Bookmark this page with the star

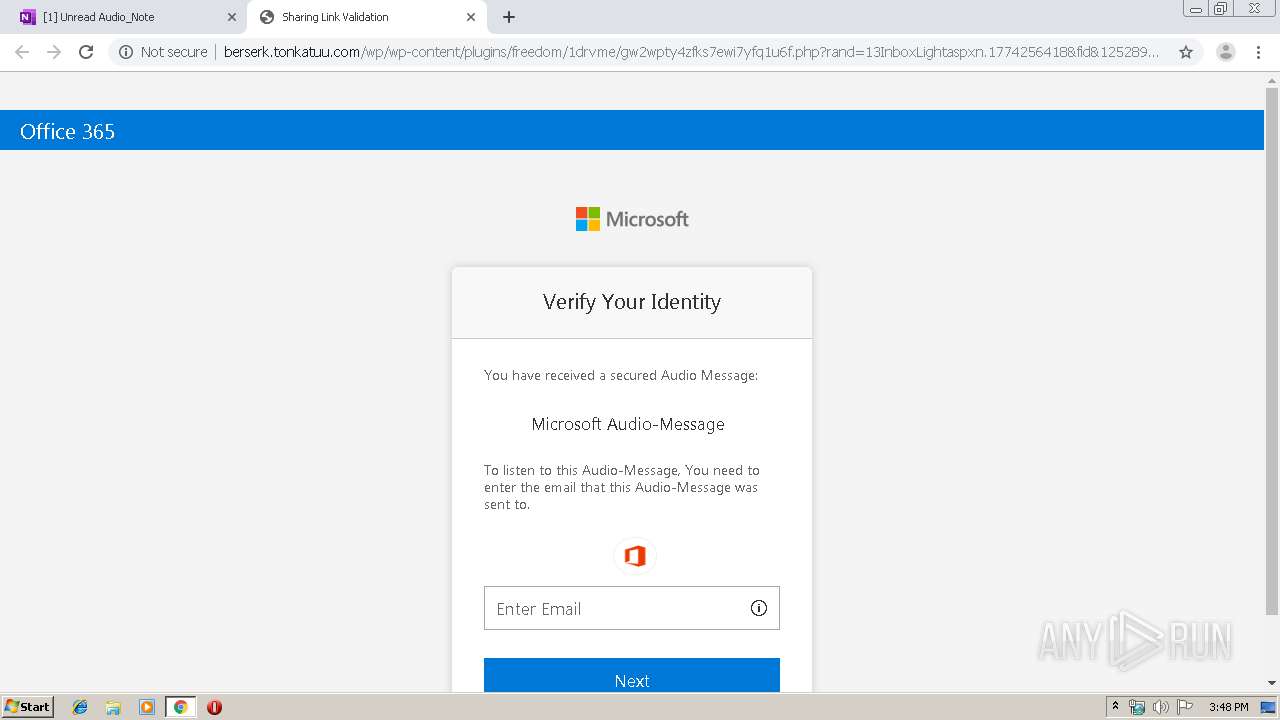[1186, 52]
